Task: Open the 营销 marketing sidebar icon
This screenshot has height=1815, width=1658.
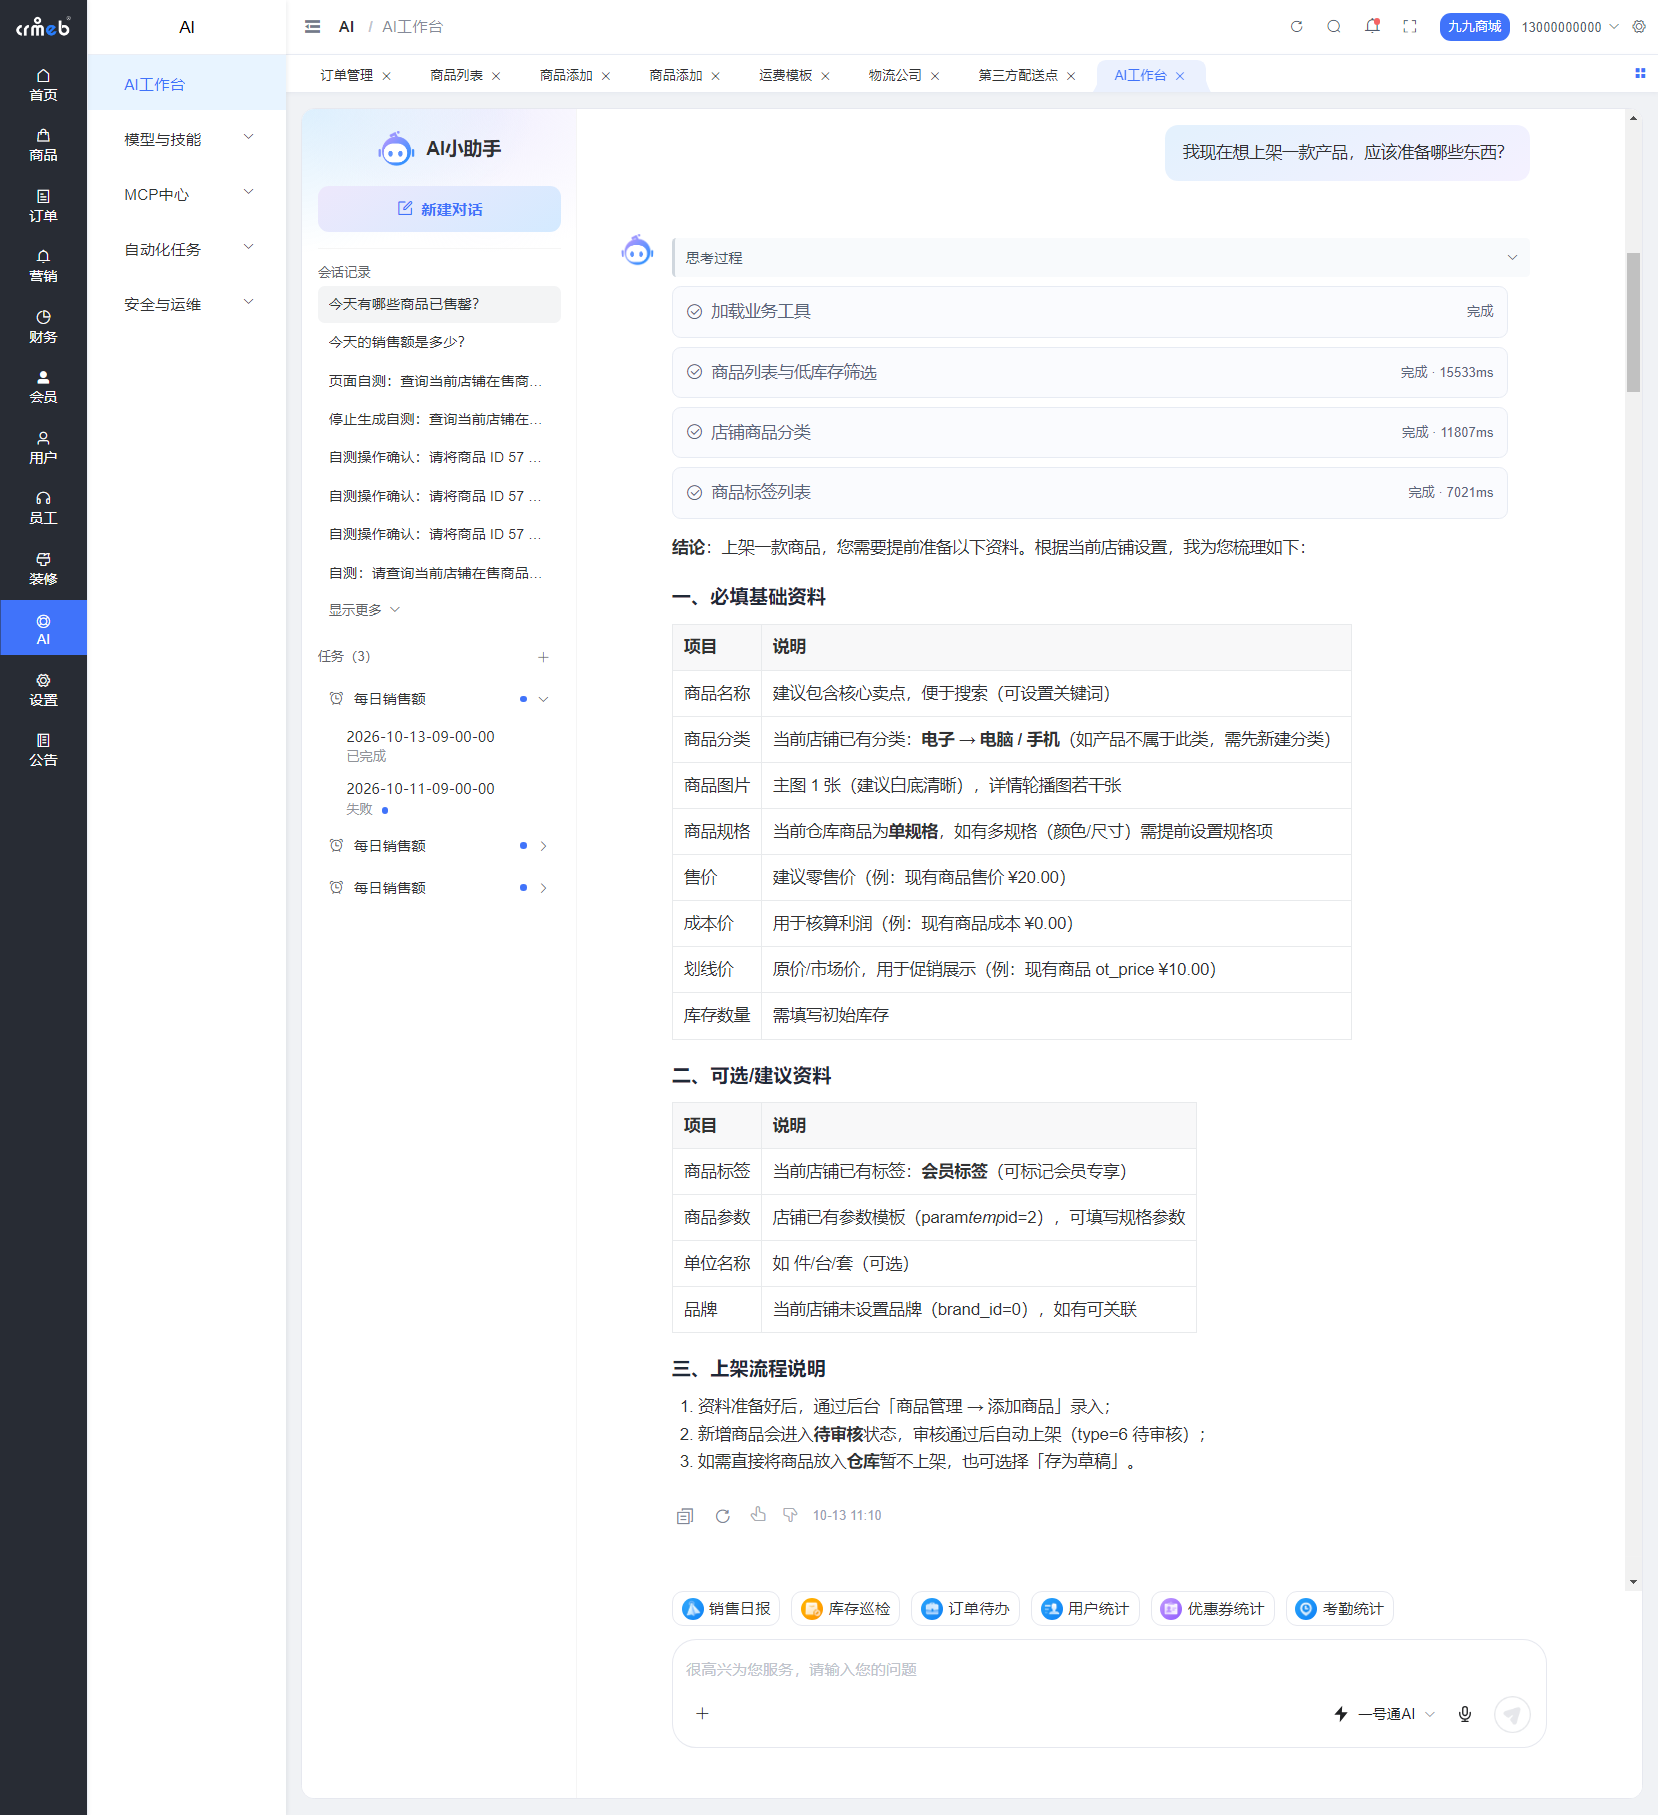Action: click(x=43, y=266)
